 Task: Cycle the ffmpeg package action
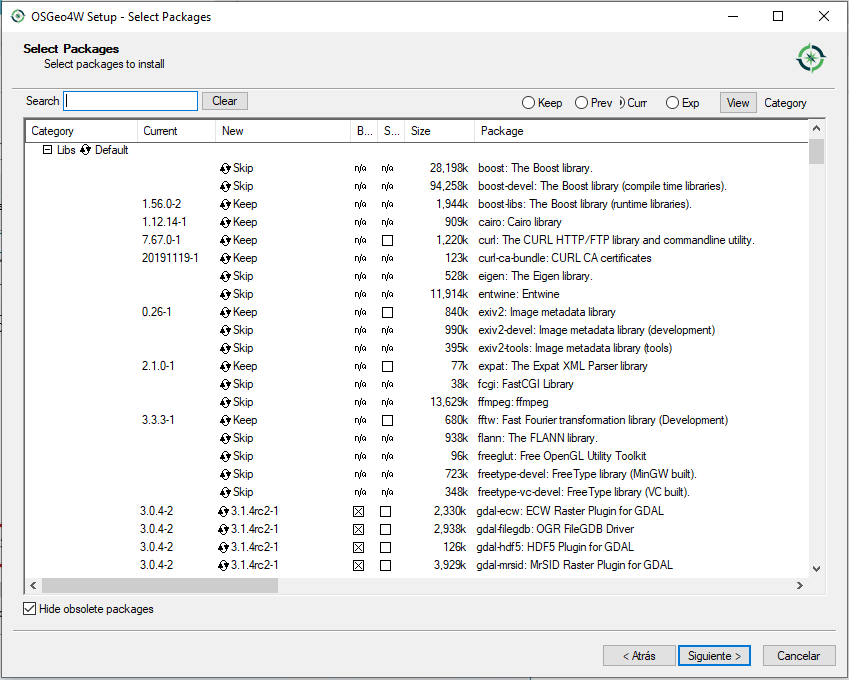click(x=225, y=402)
